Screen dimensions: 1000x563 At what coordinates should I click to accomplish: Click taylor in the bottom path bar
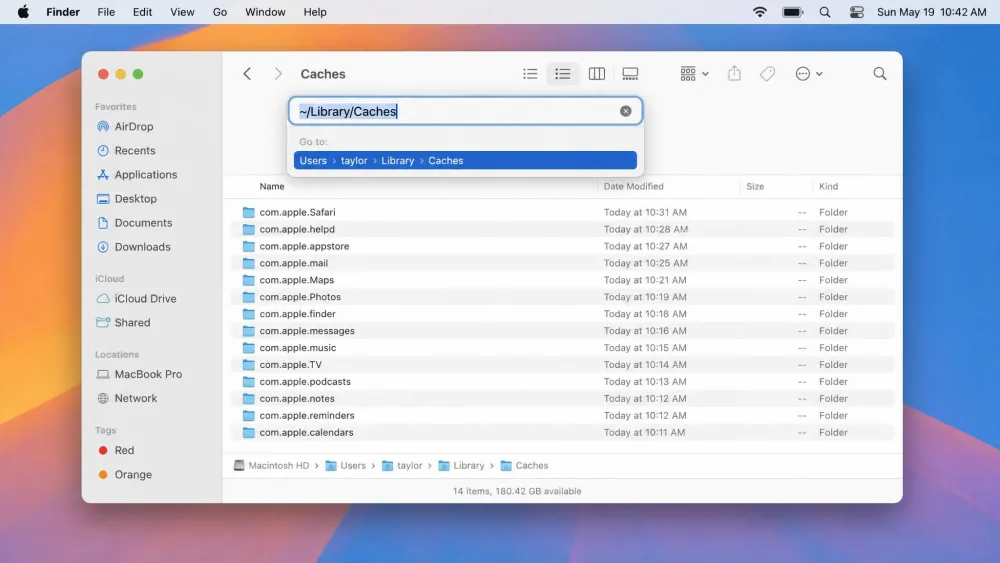pyautogui.click(x=402, y=465)
